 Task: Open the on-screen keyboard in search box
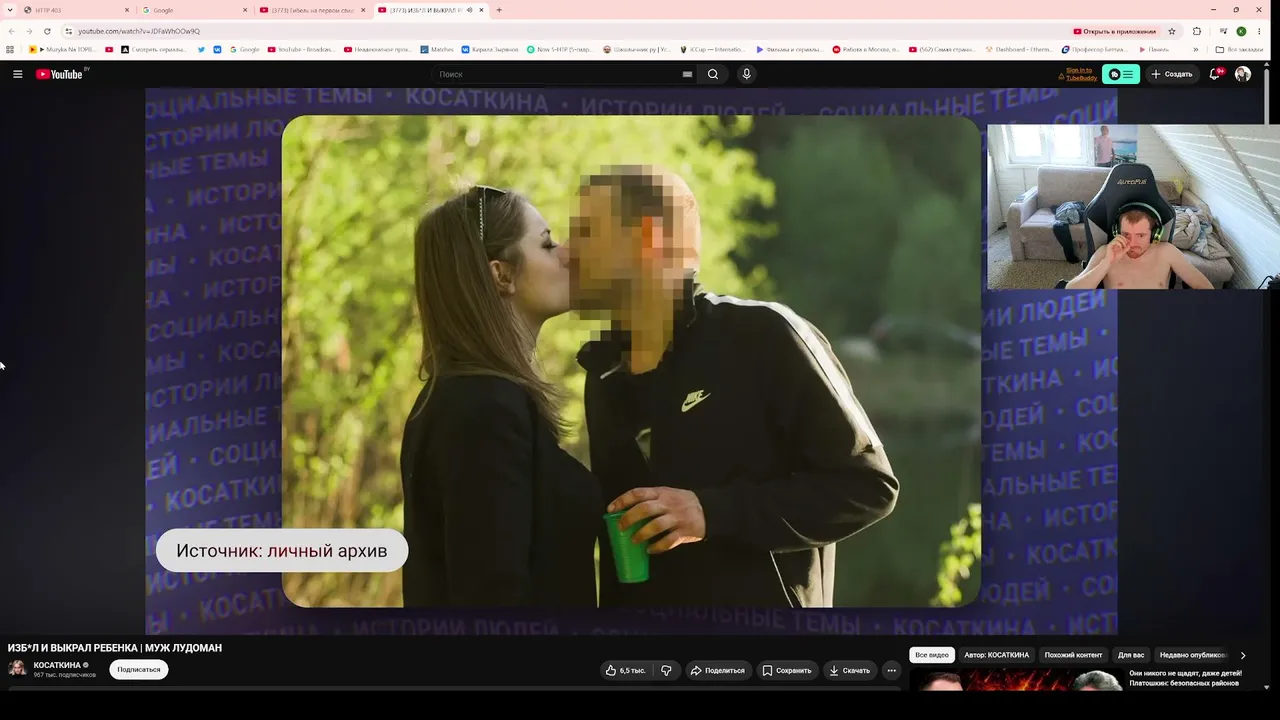coord(687,74)
